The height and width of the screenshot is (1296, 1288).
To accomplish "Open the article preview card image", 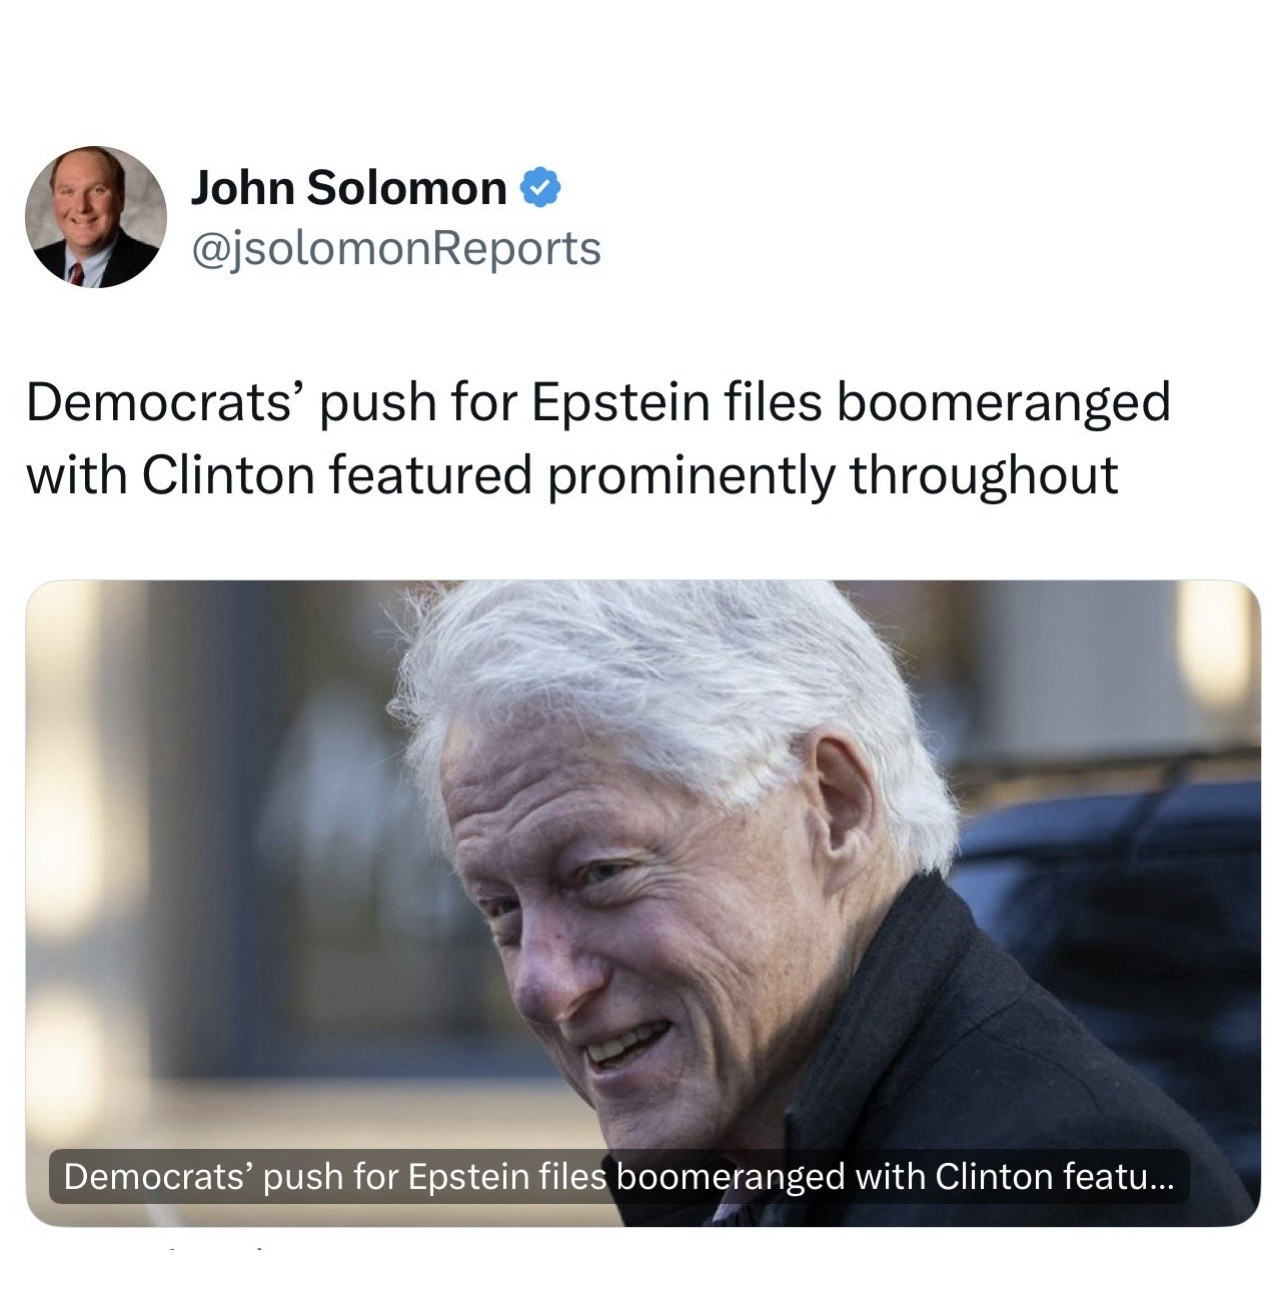I will (643, 903).
